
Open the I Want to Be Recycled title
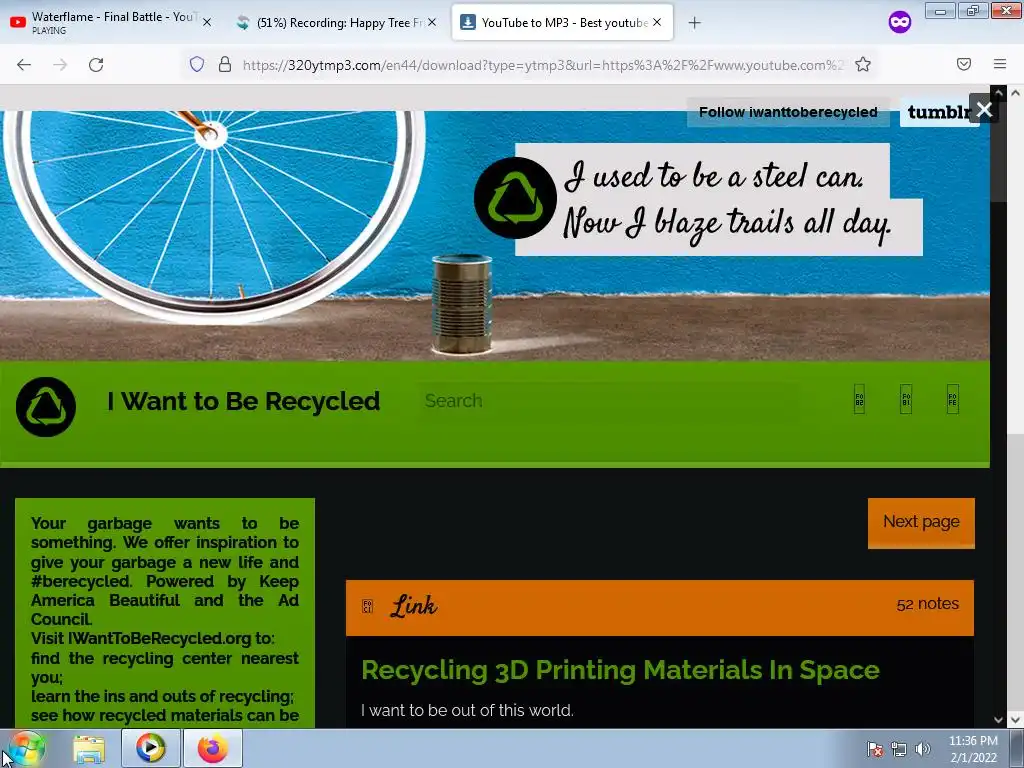(x=244, y=401)
